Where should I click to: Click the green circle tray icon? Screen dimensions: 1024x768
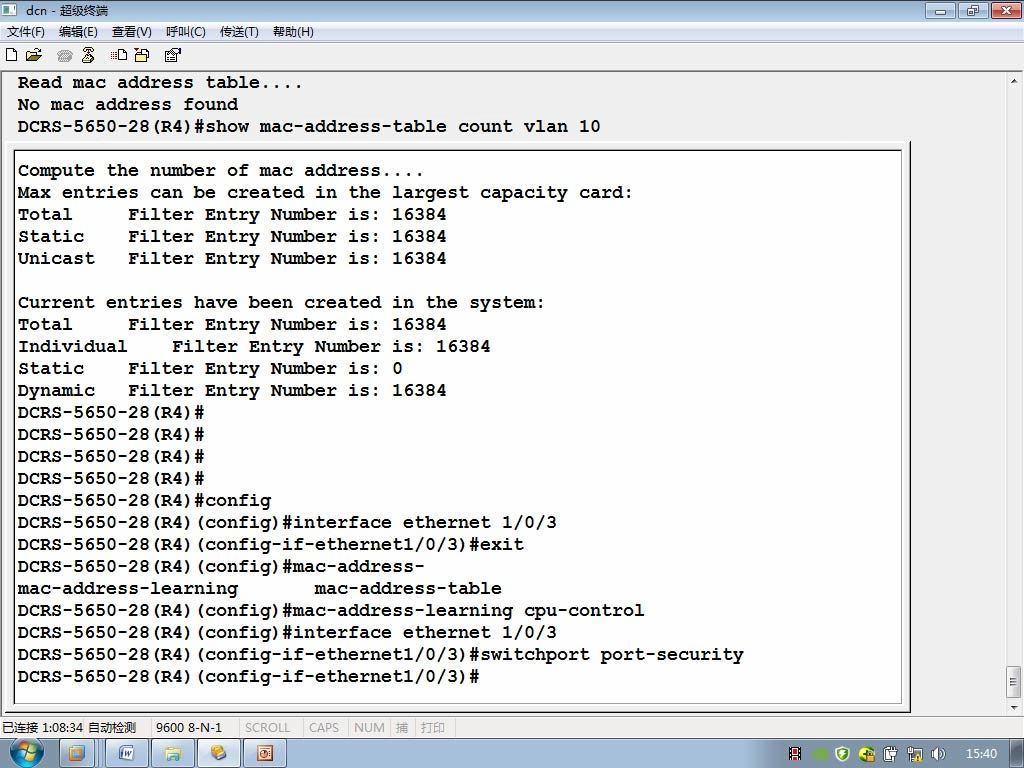[x=819, y=754]
